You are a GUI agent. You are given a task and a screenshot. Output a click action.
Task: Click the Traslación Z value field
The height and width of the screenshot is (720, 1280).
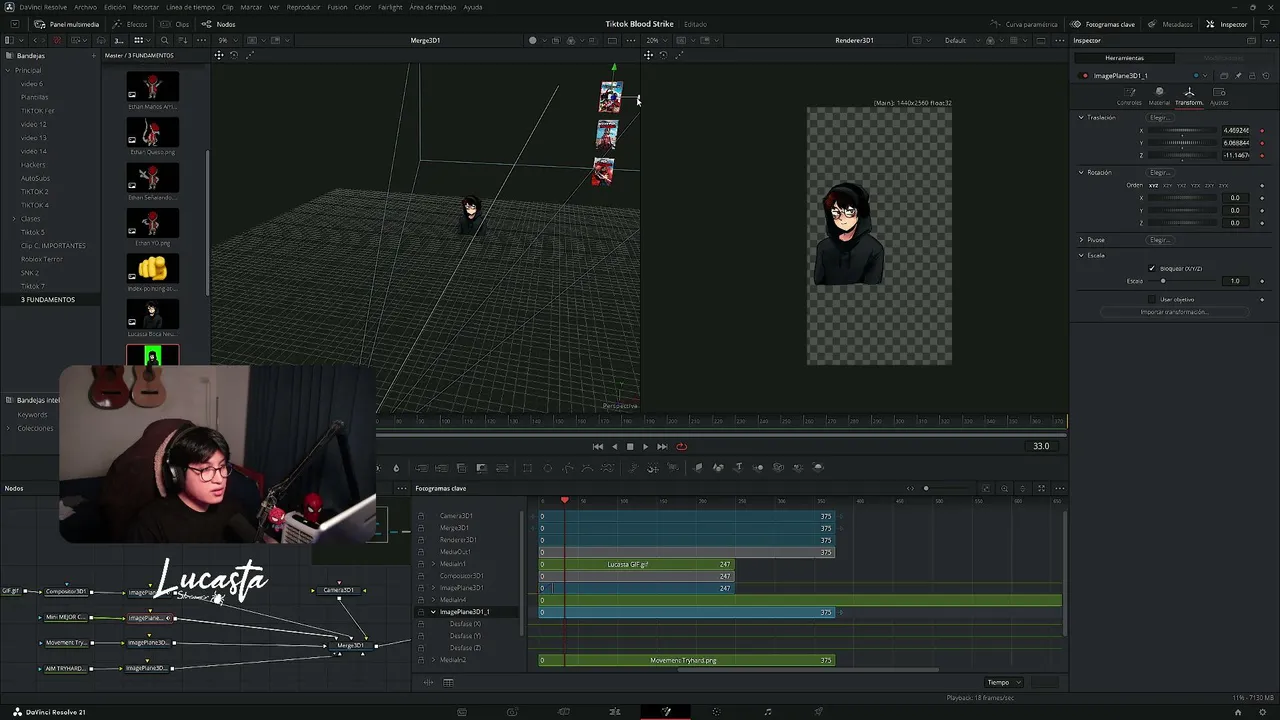point(1236,155)
